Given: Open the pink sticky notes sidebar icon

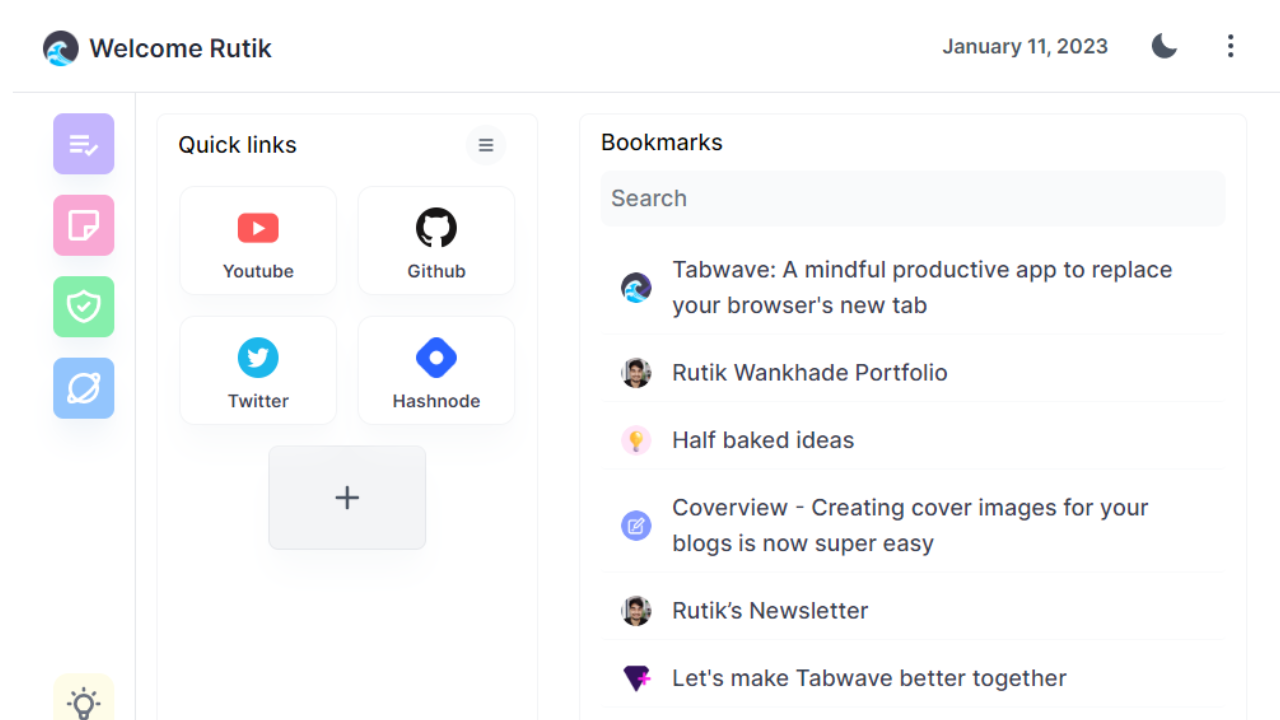Looking at the screenshot, I should tap(84, 226).
